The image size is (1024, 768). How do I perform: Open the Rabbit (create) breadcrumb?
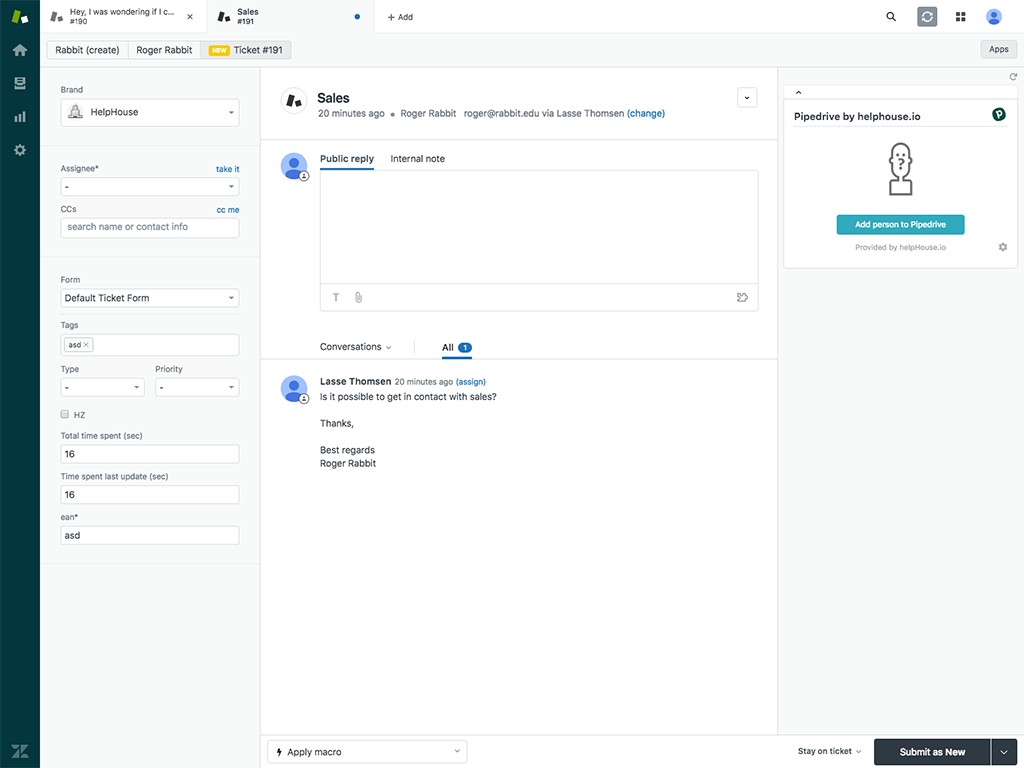click(x=88, y=50)
